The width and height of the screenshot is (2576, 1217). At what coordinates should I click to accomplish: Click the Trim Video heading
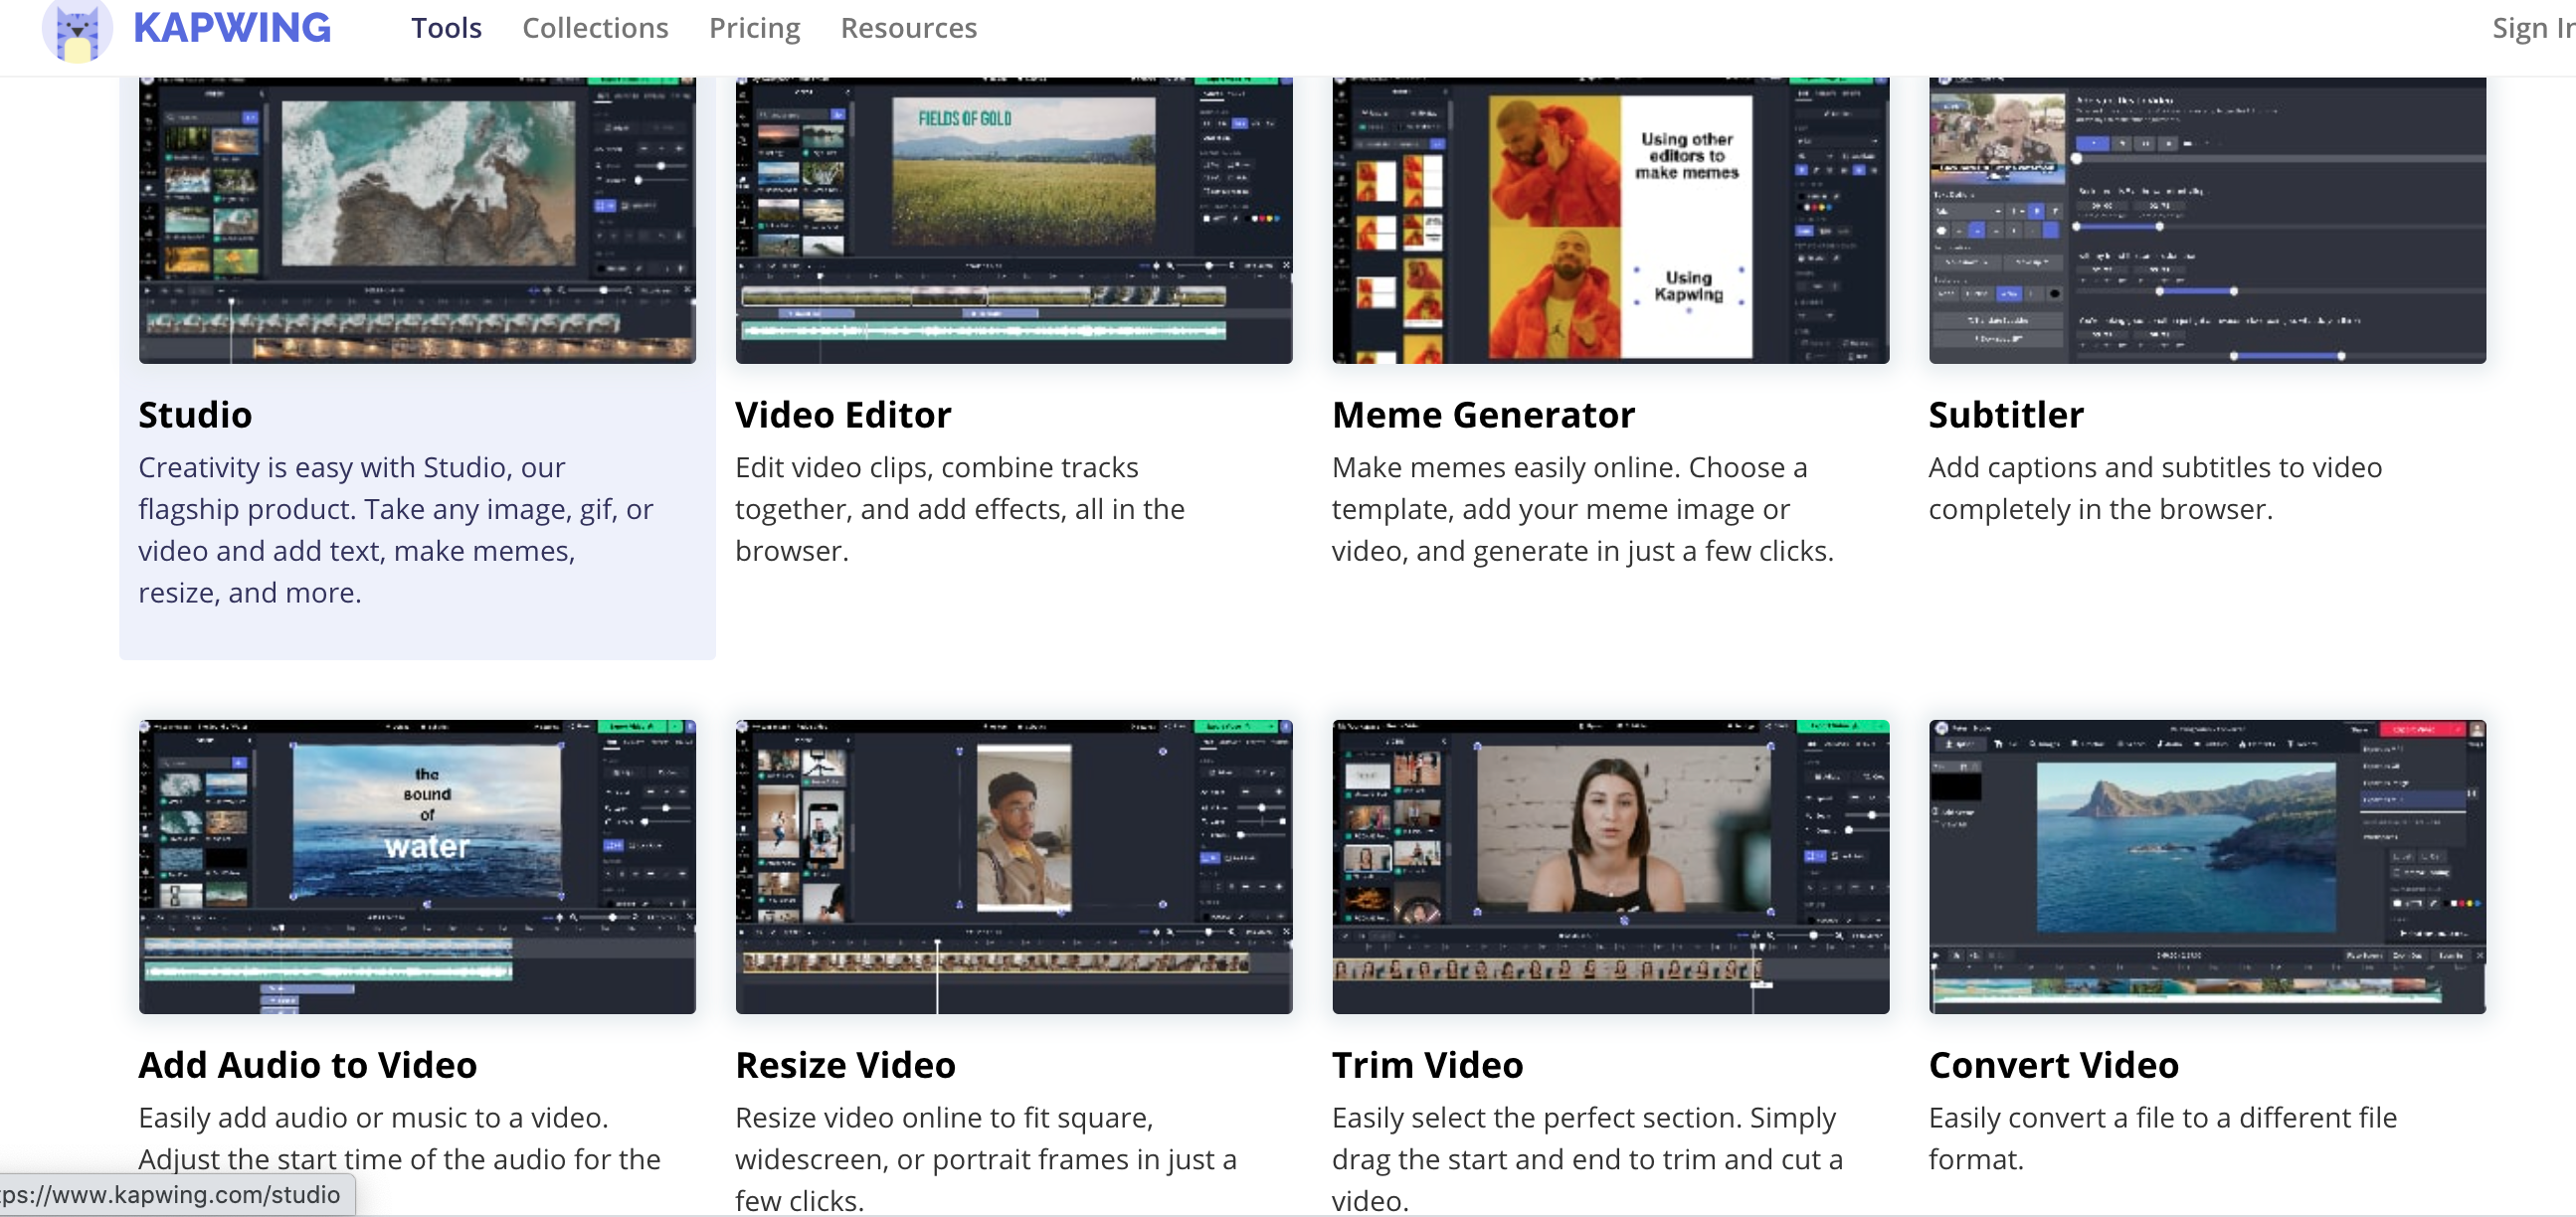[1427, 1065]
